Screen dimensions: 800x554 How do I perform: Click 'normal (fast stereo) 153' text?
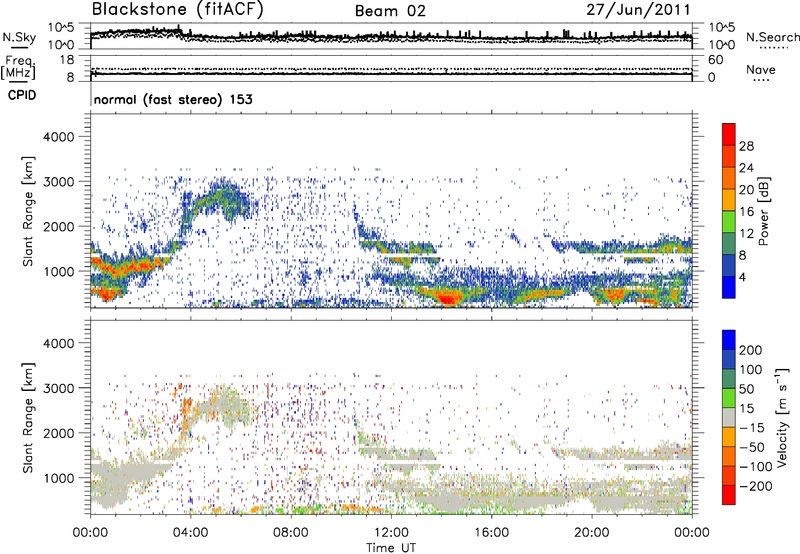173,99
